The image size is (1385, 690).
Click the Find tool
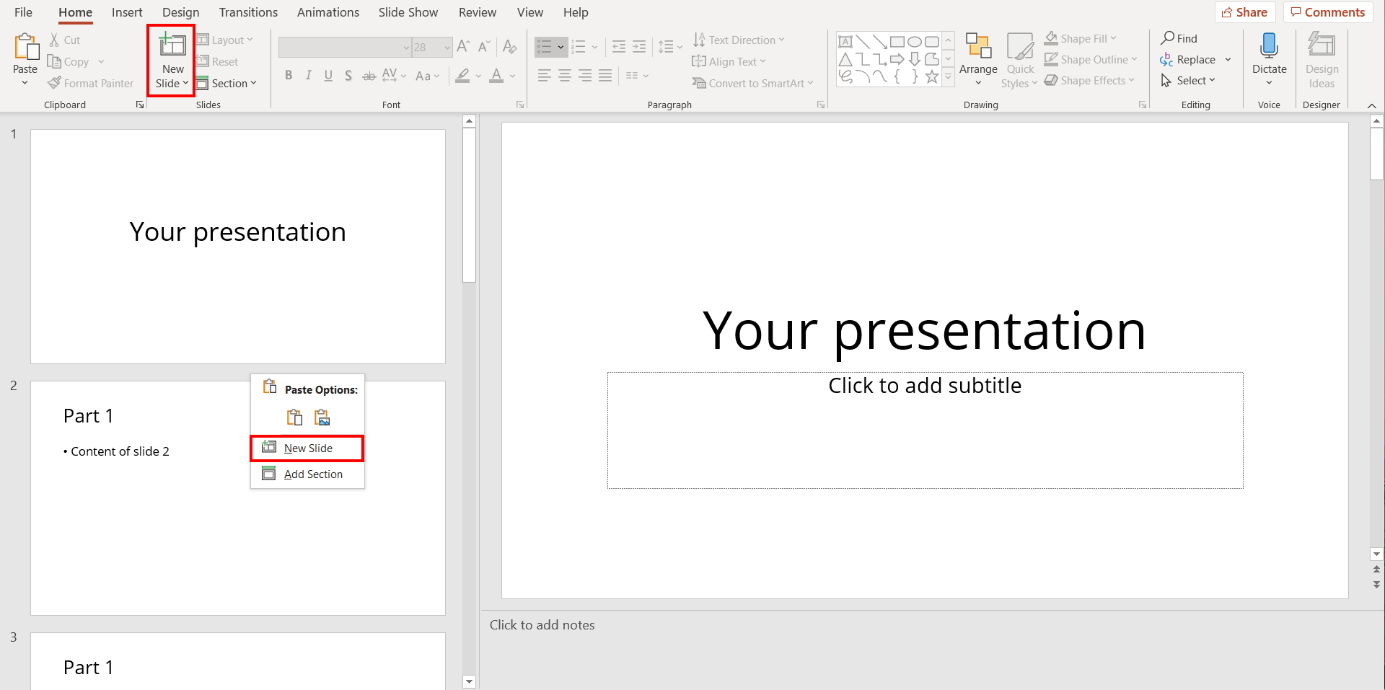[x=1180, y=38]
